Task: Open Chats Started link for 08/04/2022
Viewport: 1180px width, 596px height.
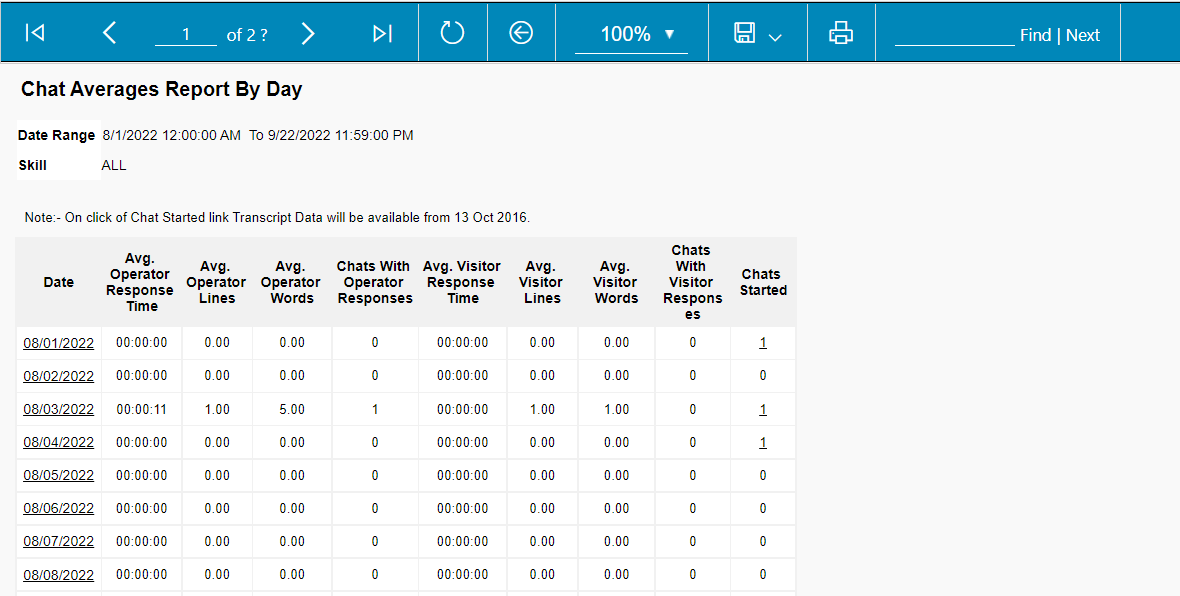Action: [763, 442]
